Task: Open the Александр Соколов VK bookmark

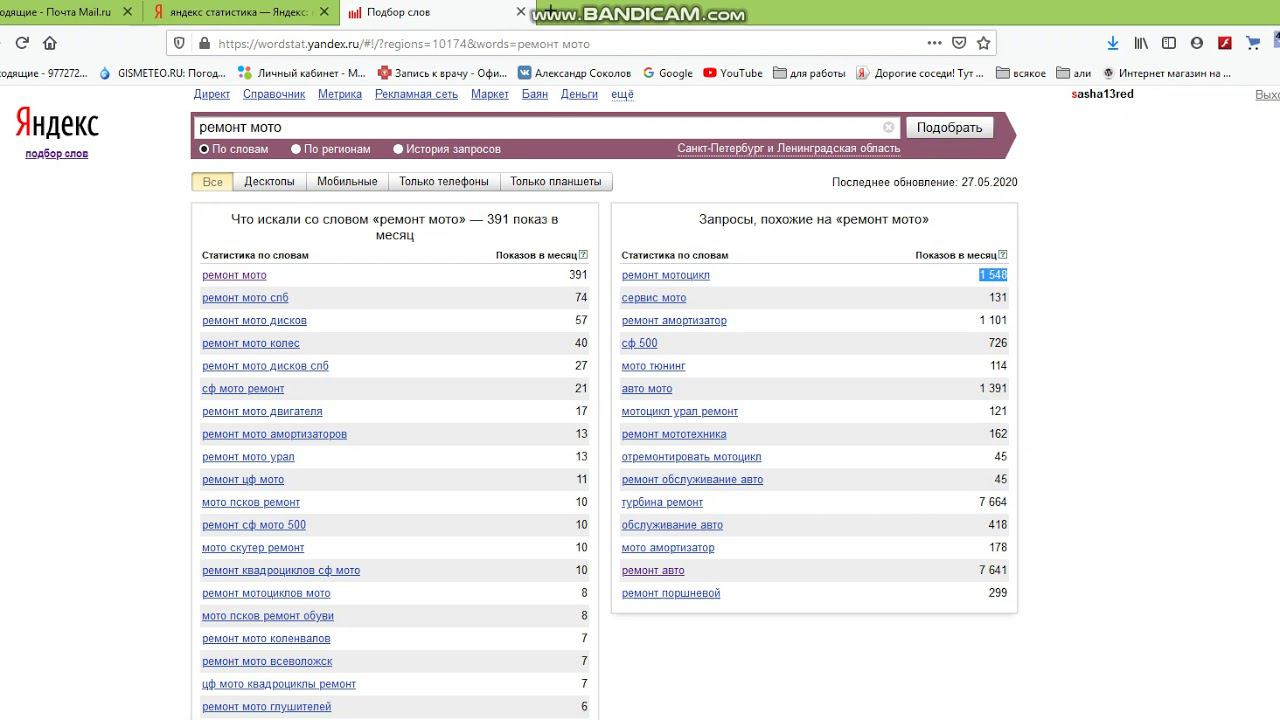Action: pyautogui.click(x=575, y=73)
